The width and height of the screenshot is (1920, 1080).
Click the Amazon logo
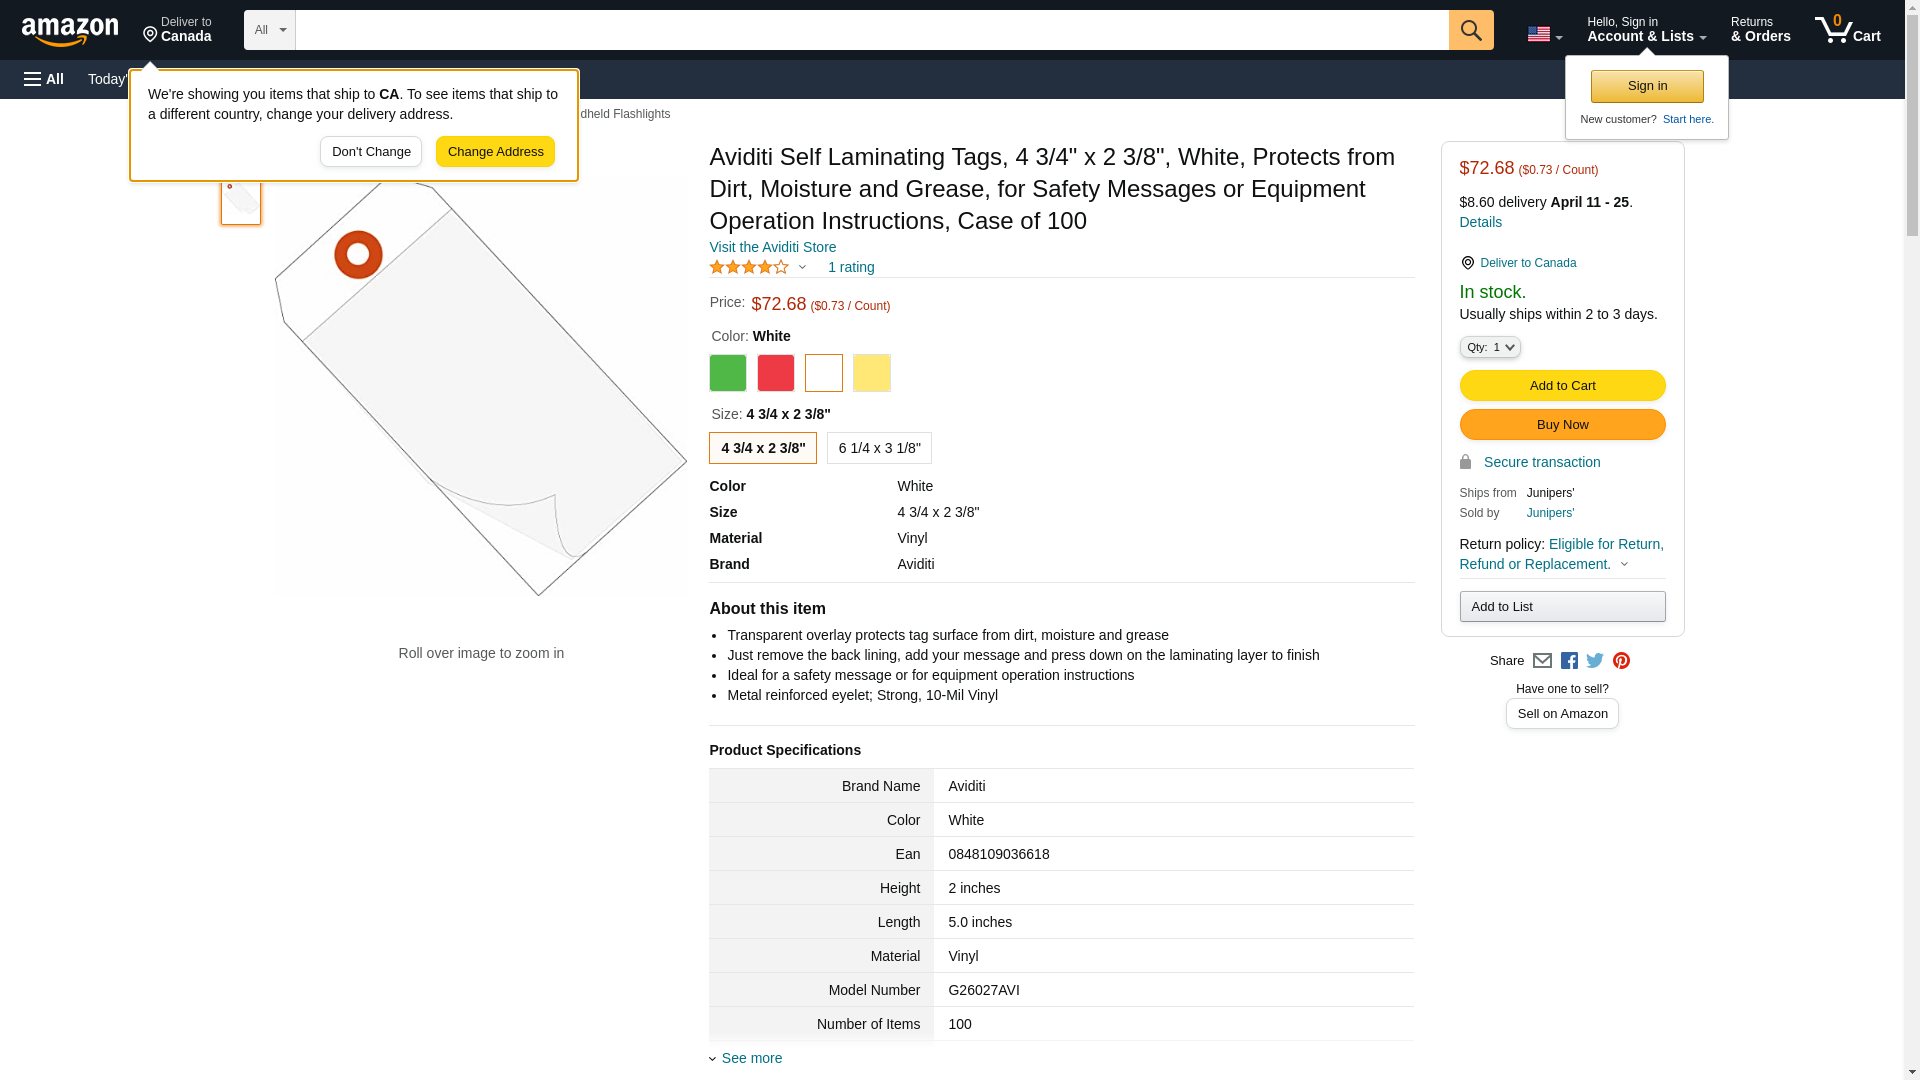(x=70, y=31)
